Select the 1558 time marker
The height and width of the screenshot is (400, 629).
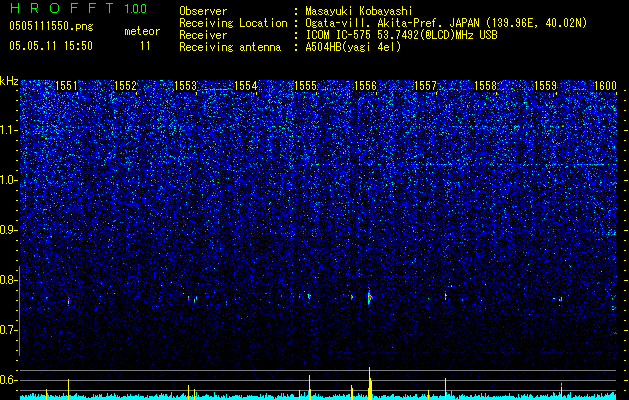[485, 86]
